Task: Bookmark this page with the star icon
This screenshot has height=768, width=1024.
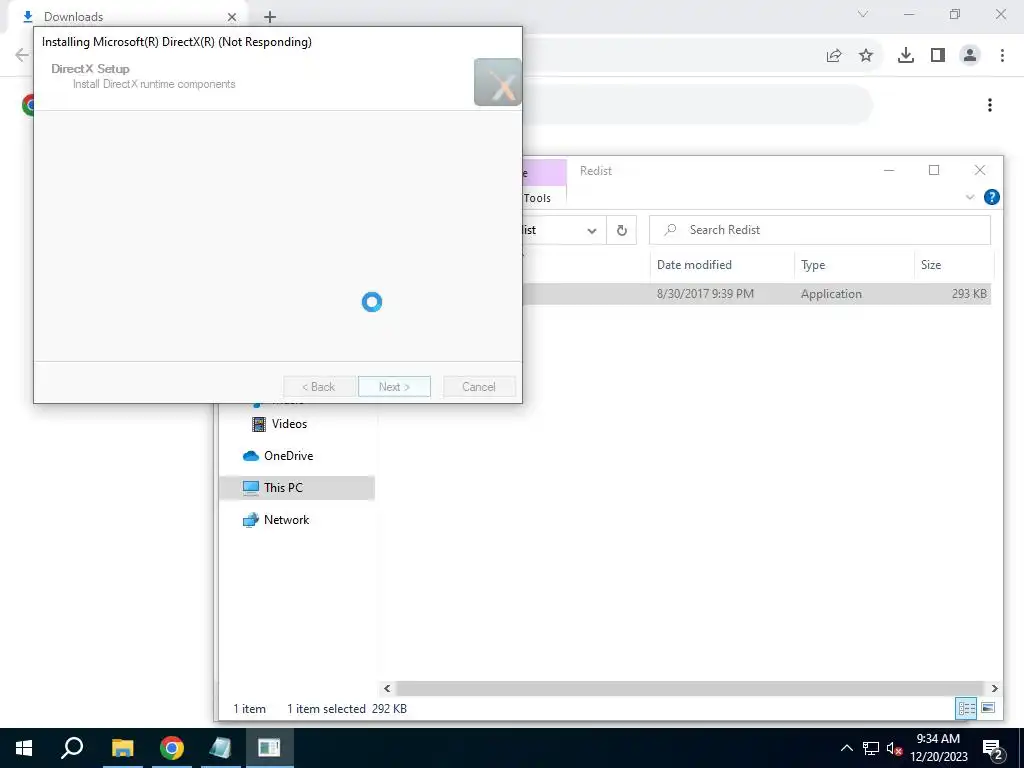Action: (866, 56)
